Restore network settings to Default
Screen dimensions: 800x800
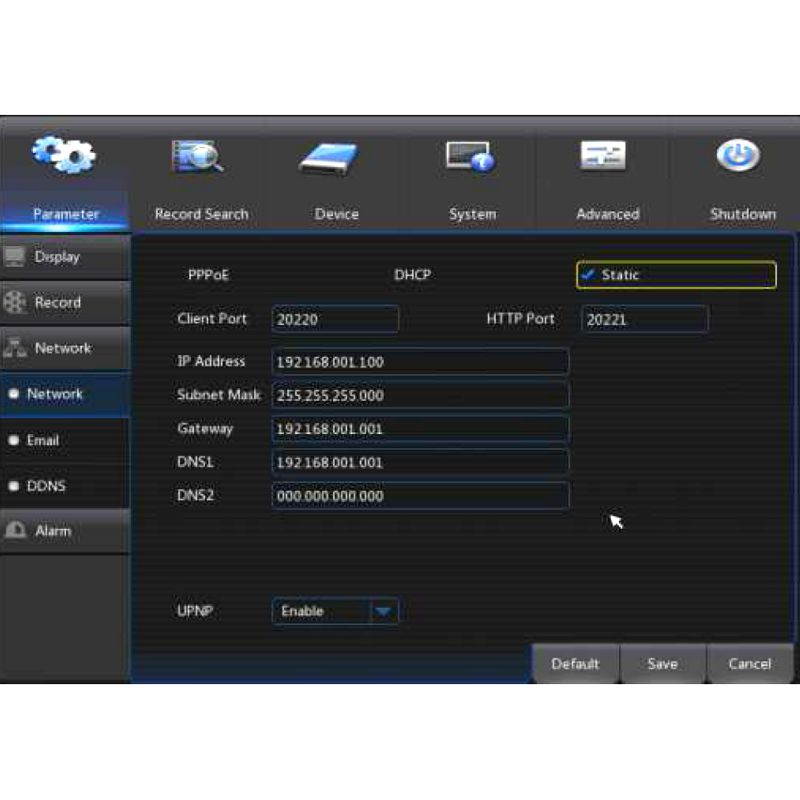[x=575, y=663]
